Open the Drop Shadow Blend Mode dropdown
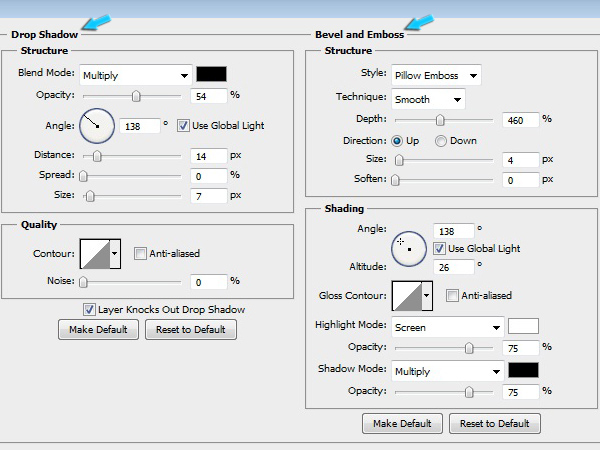This screenshot has width=600, height=450. click(135, 75)
